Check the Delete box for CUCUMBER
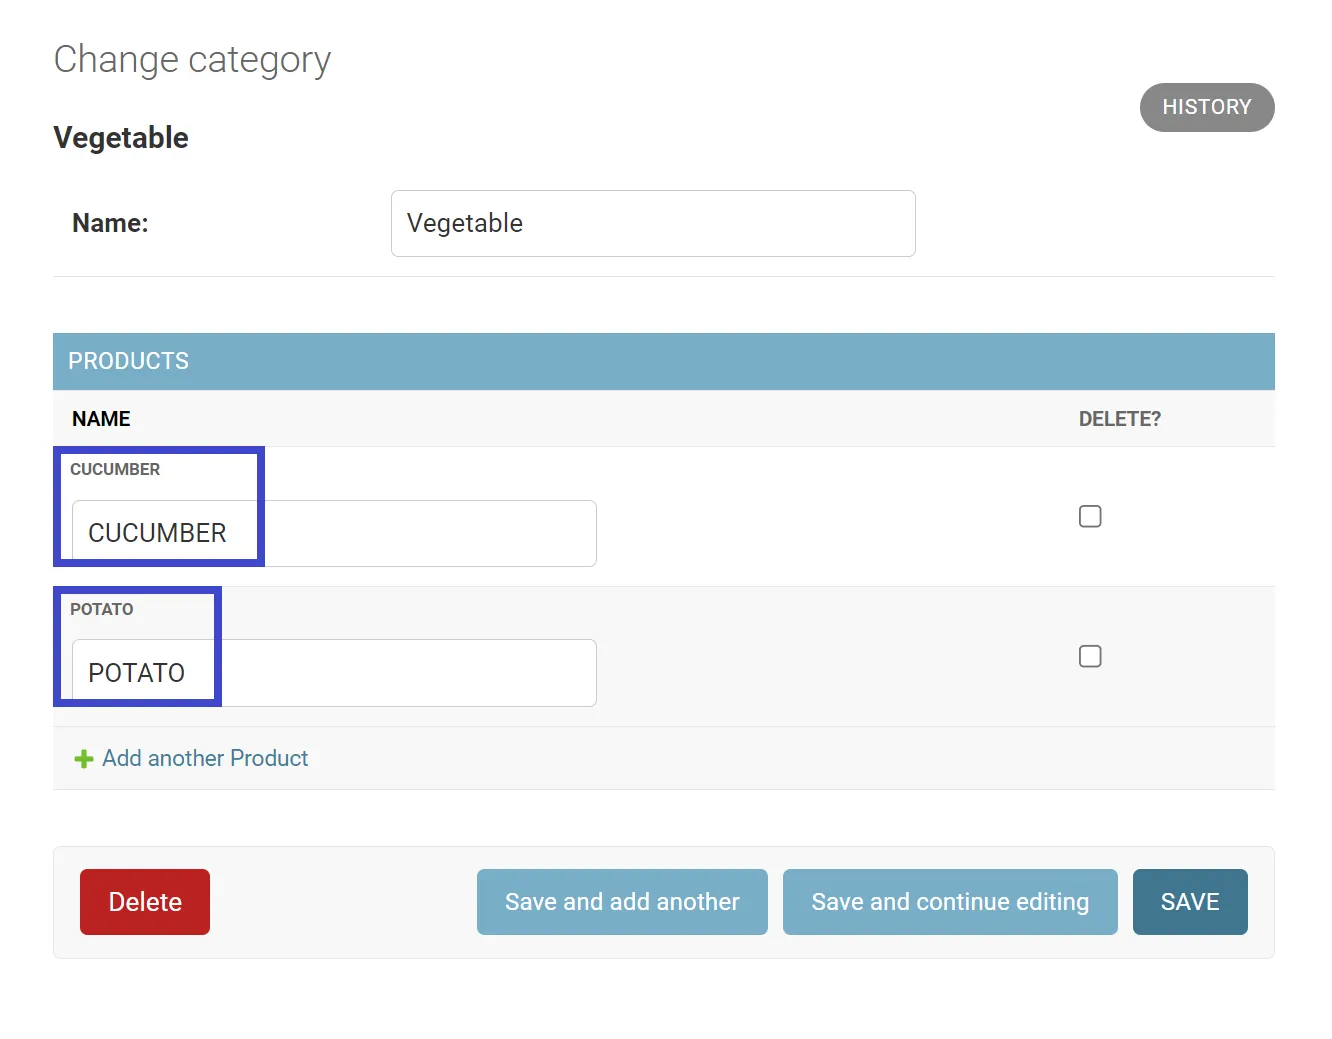The image size is (1332, 1039). (1090, 516)
